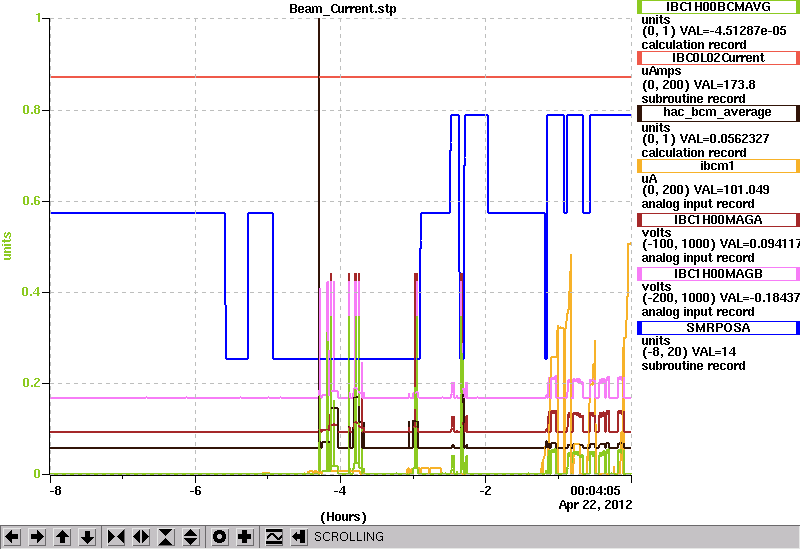Compress horizontally with the inward-triangles bowtie icon

(116, 537)
